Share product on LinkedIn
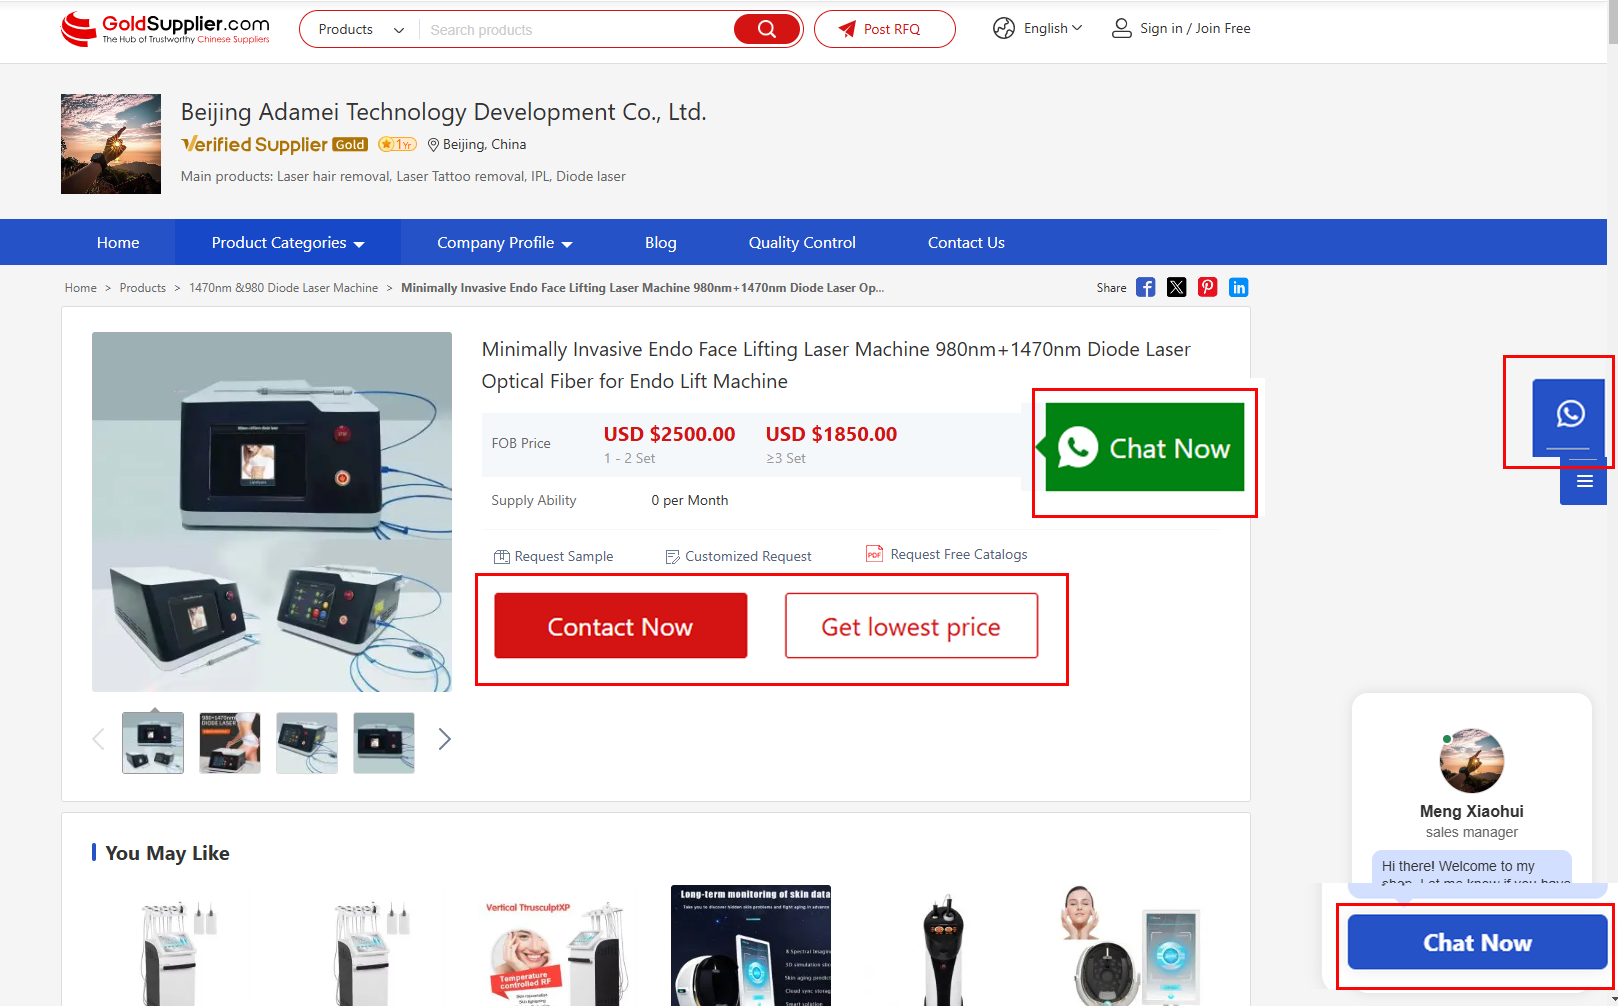1618x1006 pixels. pyautogui.click(x=1239, y=288)
